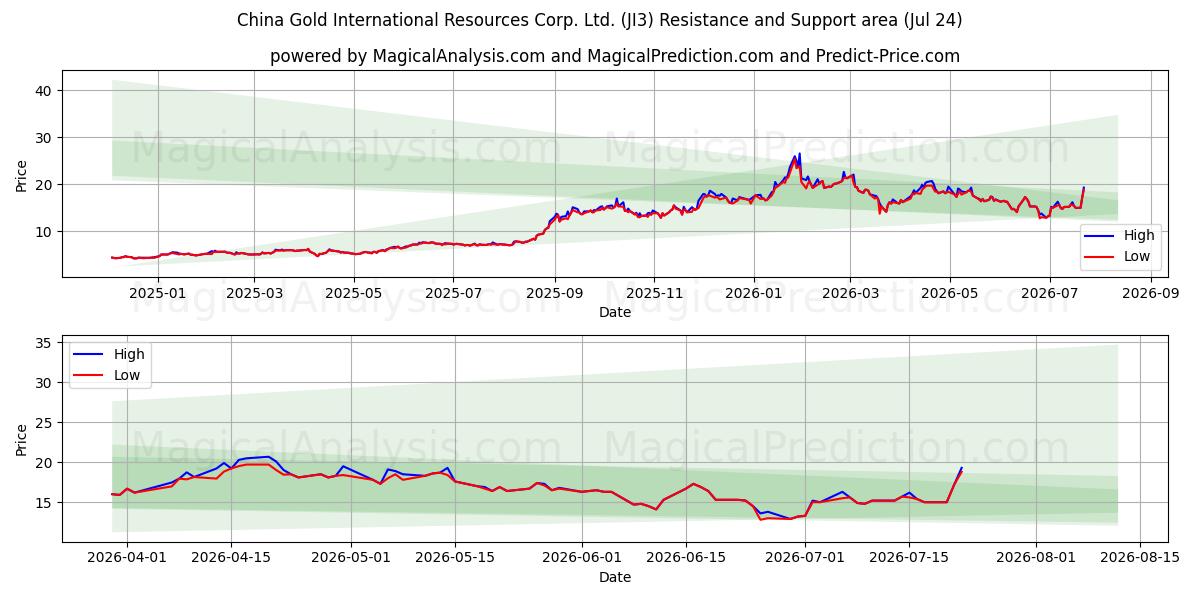This screenshot has height=600, width=1200.
Task: Select the 2026-08-01 tick label
Action: [x=1036, y=558]
